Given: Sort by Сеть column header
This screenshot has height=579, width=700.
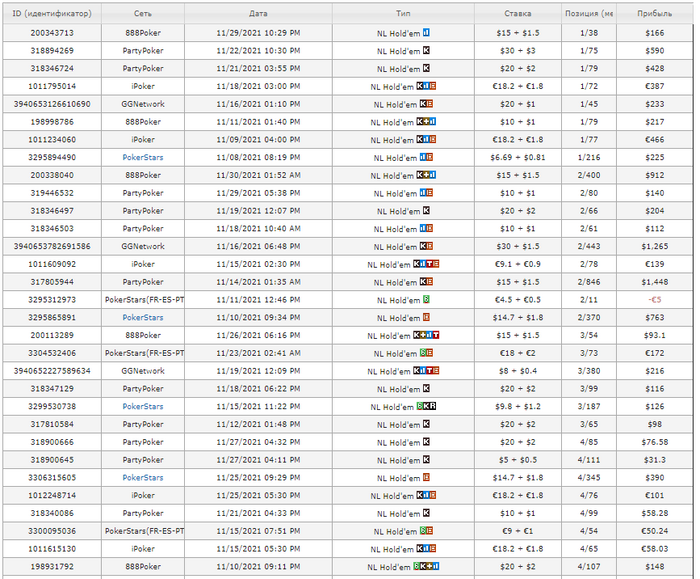Looking at the screenshot, I should (x=143, y=13).
